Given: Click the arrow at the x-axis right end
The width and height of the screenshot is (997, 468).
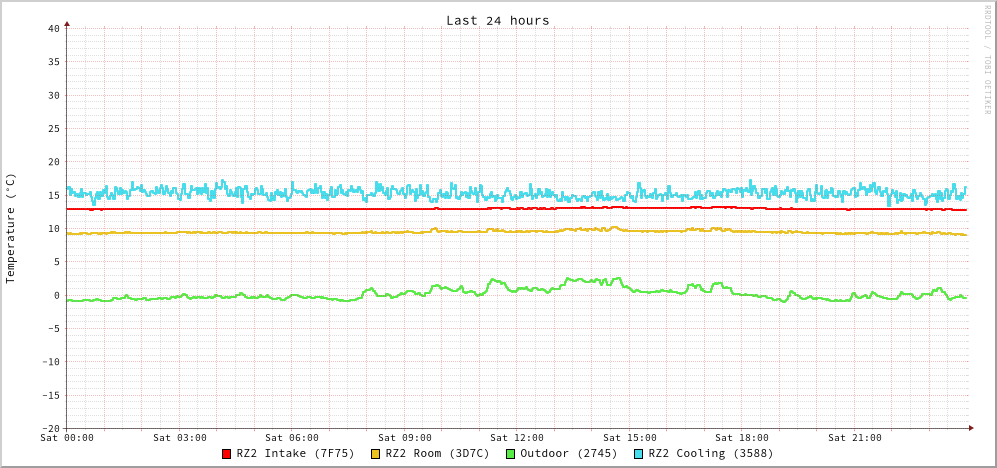Looking at the screenshot, I should point(970,428).
